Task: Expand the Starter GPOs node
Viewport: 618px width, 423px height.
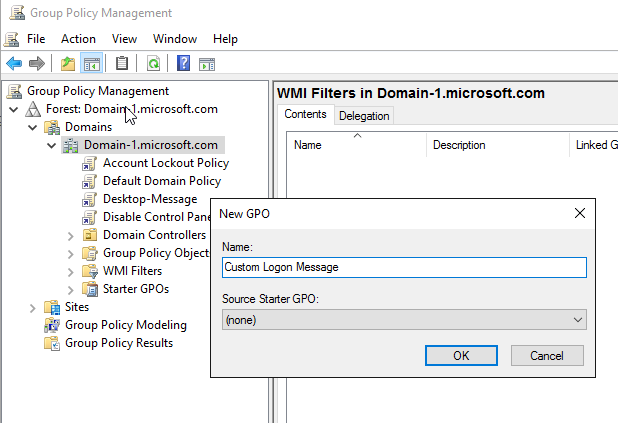Action: [x=71, y=290]
